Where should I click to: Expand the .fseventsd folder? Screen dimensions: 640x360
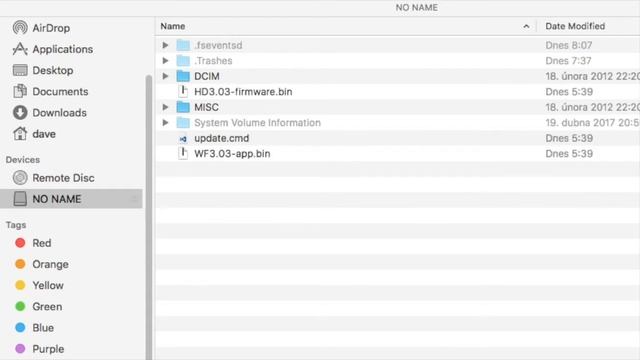point(165,45)
